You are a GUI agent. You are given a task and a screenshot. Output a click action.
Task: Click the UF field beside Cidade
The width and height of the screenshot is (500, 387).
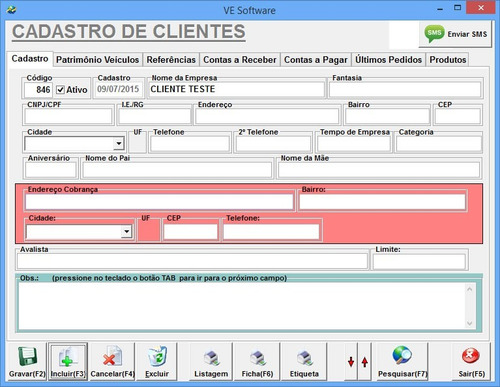point(137,144)
